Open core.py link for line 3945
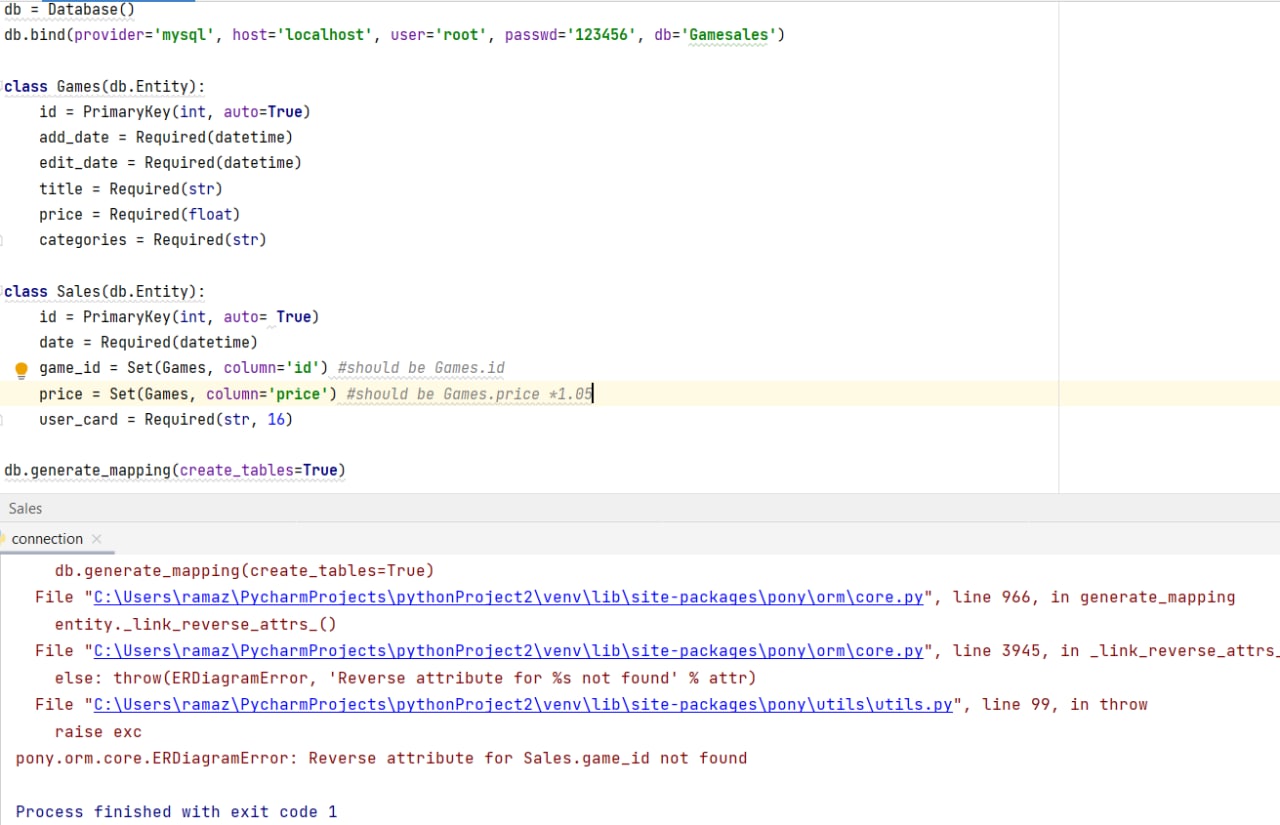The height and width of the screenshot is (825, 1280). [x=508, y=651]
